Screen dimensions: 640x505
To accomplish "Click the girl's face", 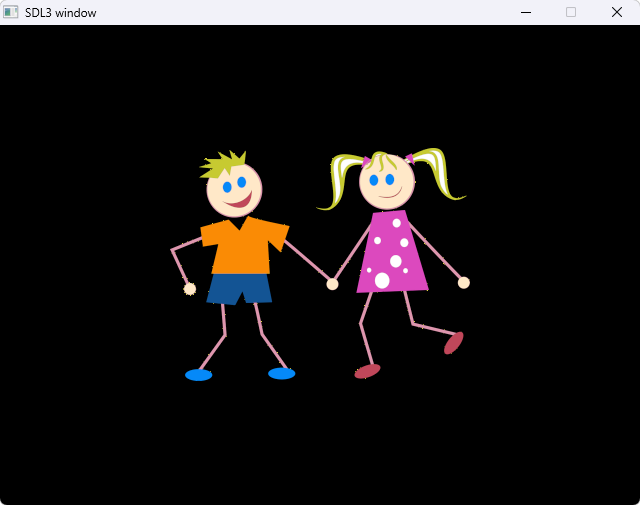I will click(x=387, y=182).
